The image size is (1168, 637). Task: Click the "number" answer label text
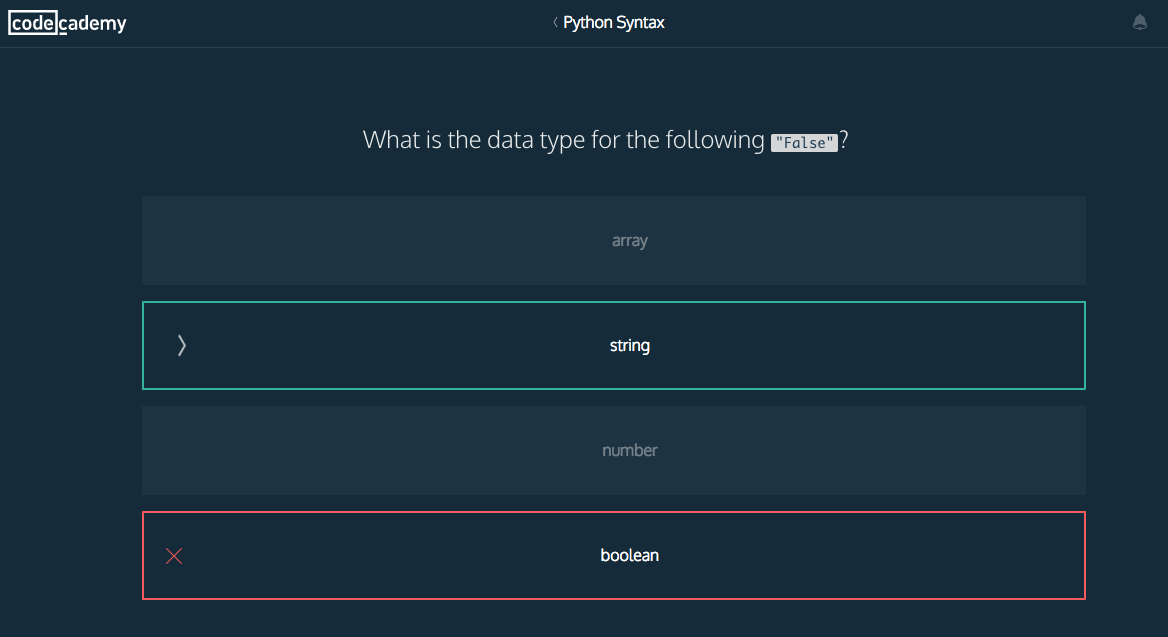[630, 450]
